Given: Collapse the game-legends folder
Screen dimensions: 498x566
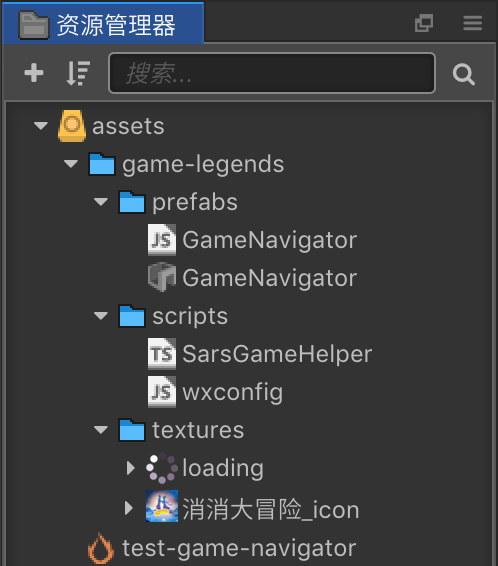Looking at the screenshot, I should tap(71, 164).
